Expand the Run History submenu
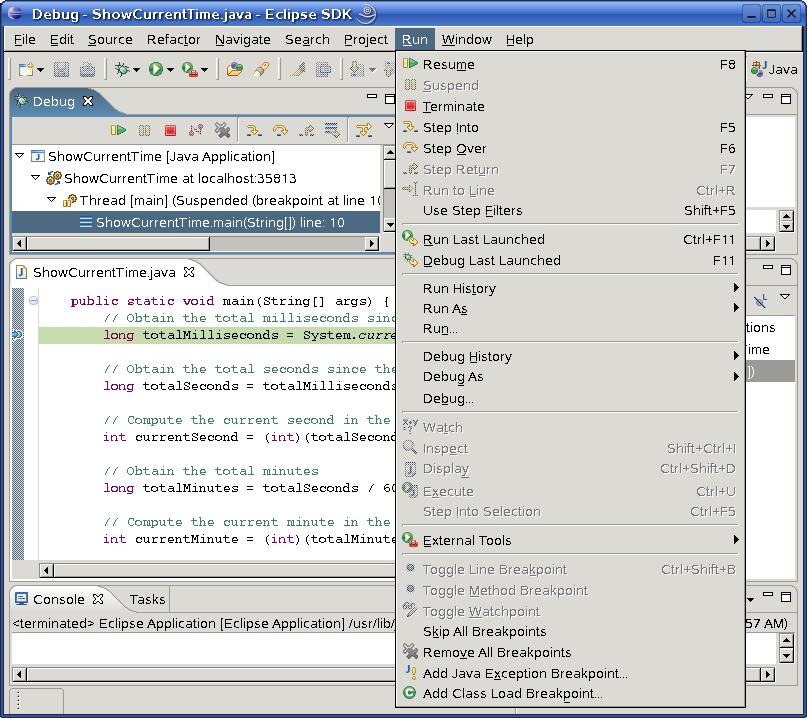 570,288
